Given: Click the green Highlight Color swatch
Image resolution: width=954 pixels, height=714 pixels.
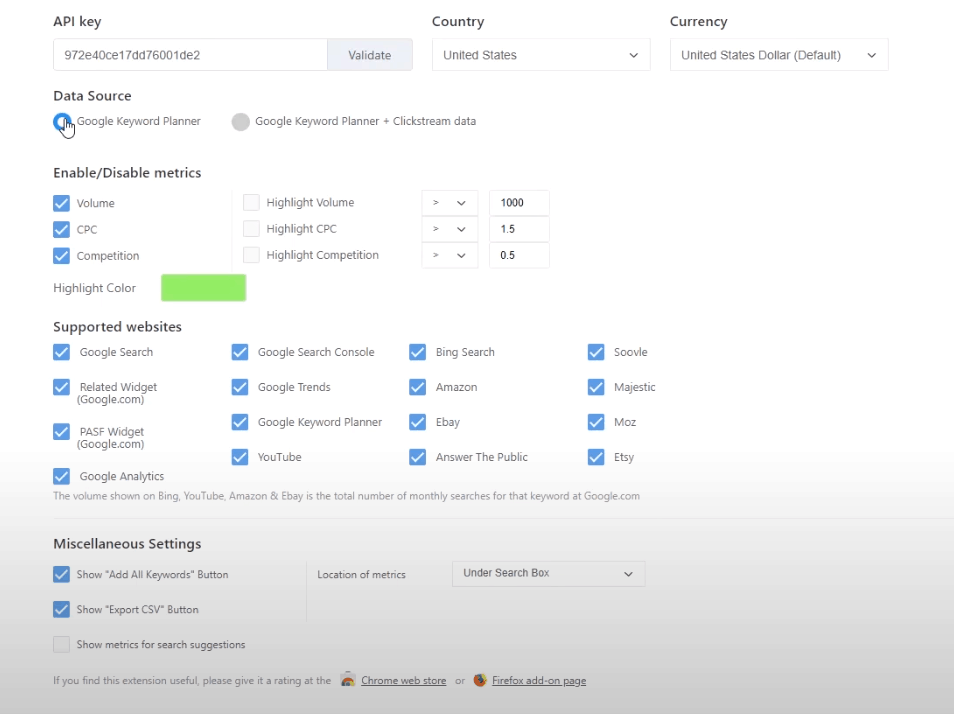Looking at the screenshot, I should coord(203,288).
